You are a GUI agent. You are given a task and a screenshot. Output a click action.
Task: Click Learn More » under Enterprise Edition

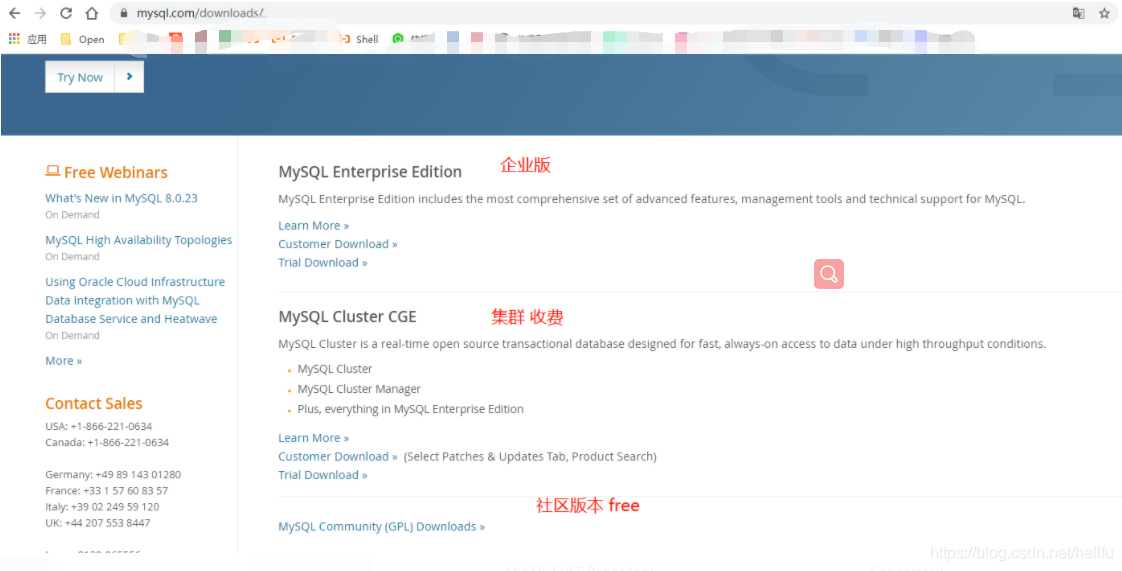click(x=313, y=225)
